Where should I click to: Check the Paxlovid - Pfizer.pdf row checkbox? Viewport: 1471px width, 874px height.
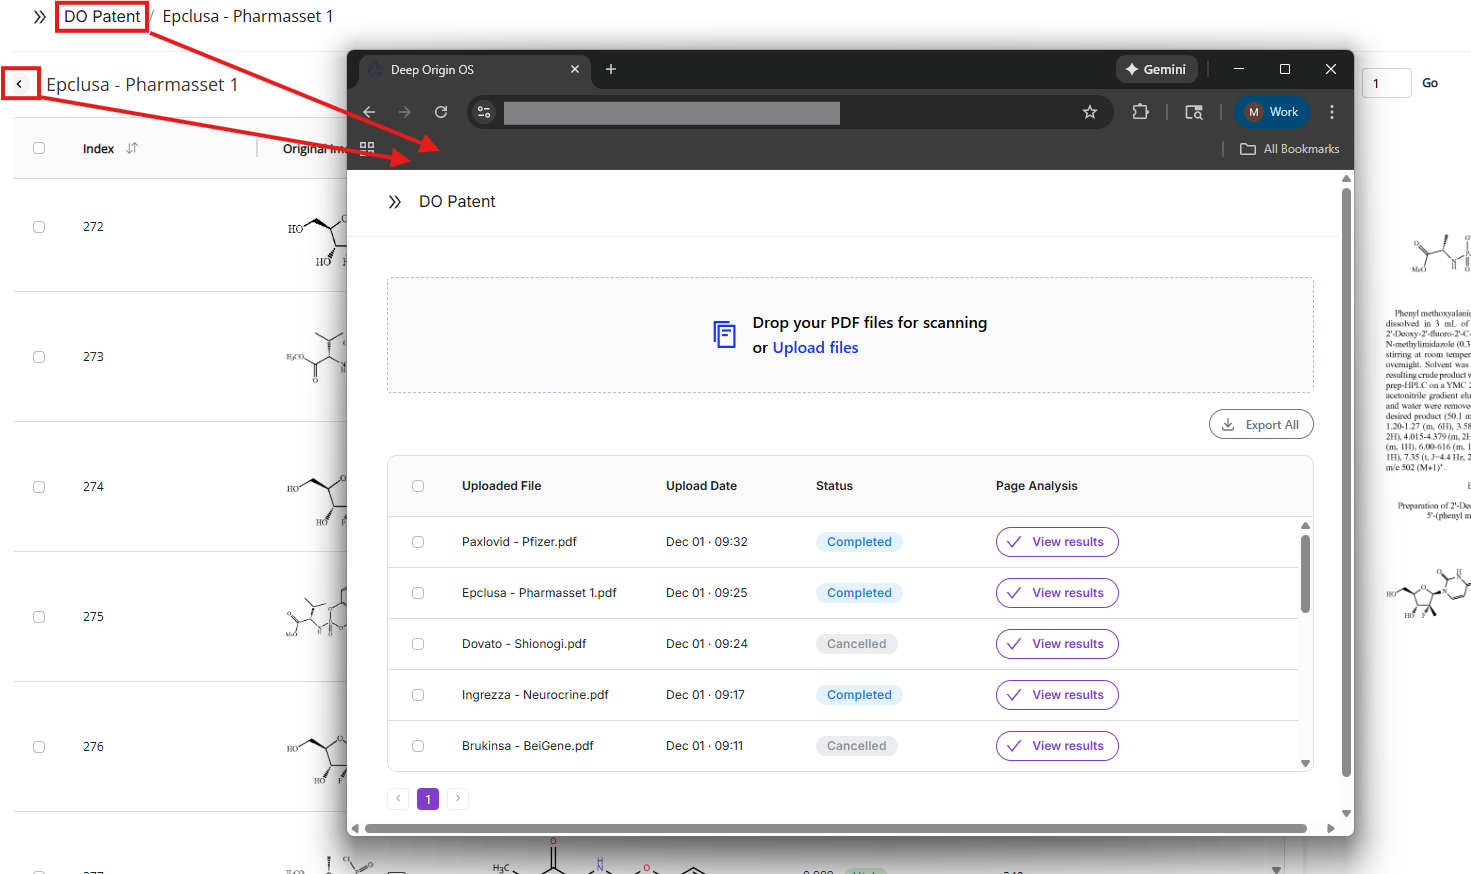(418, 542)
